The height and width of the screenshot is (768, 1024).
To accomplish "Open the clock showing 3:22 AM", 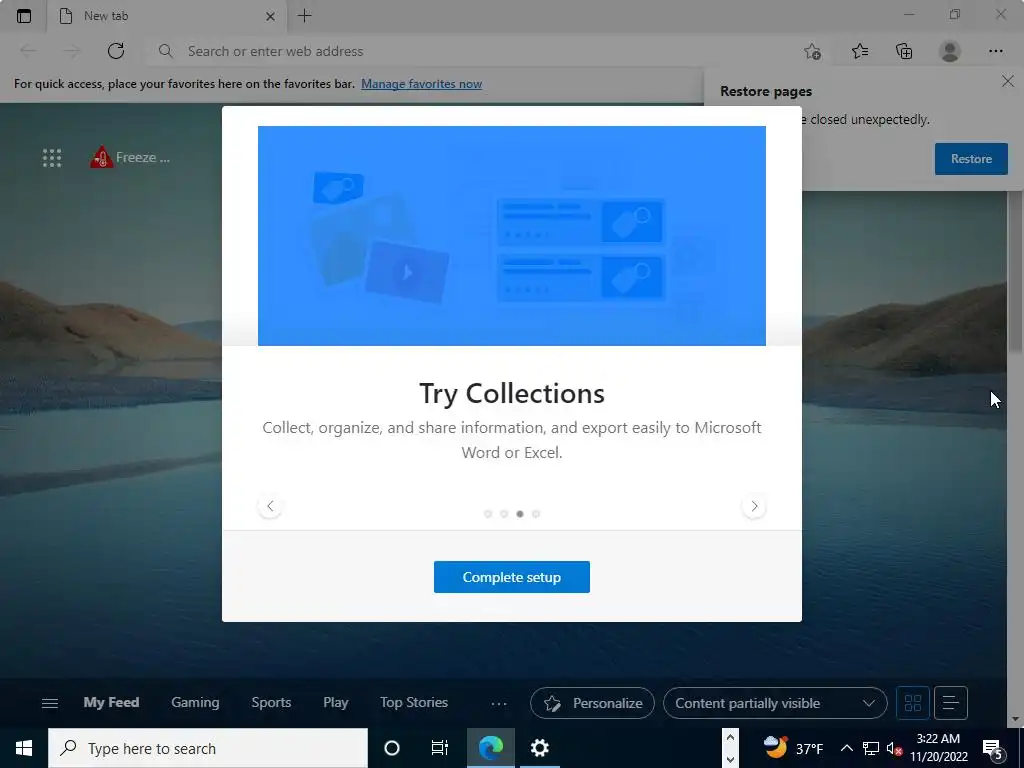I will pos(938,748).
